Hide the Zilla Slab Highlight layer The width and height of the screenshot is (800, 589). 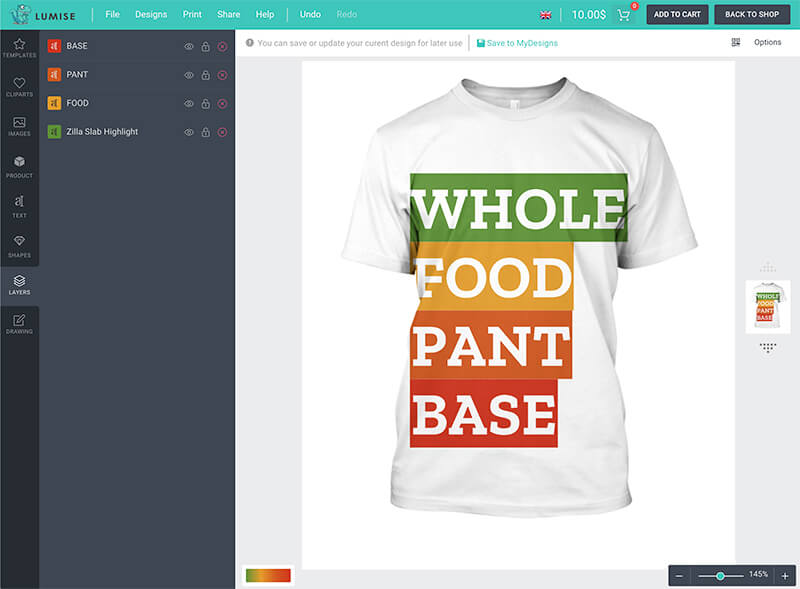(189, 132)
